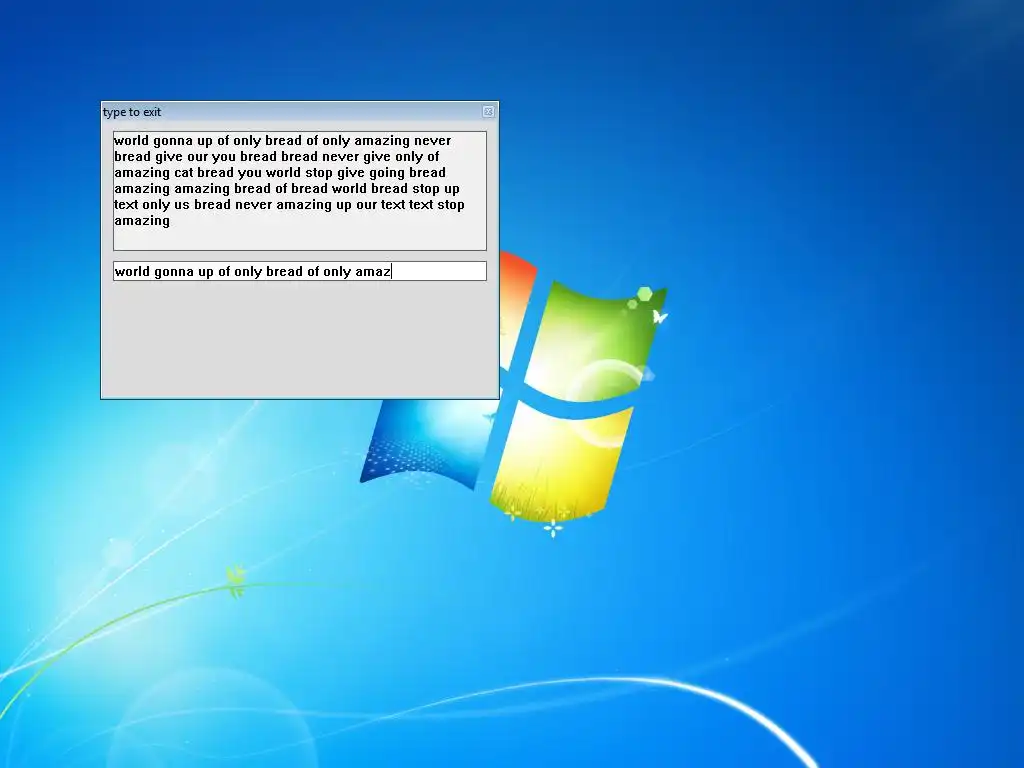Click the prompt line starting 'amazing amazing bread'
The height and width of the screenshot is (768, 1024).
pyautogui.click(x=287, y=189)
